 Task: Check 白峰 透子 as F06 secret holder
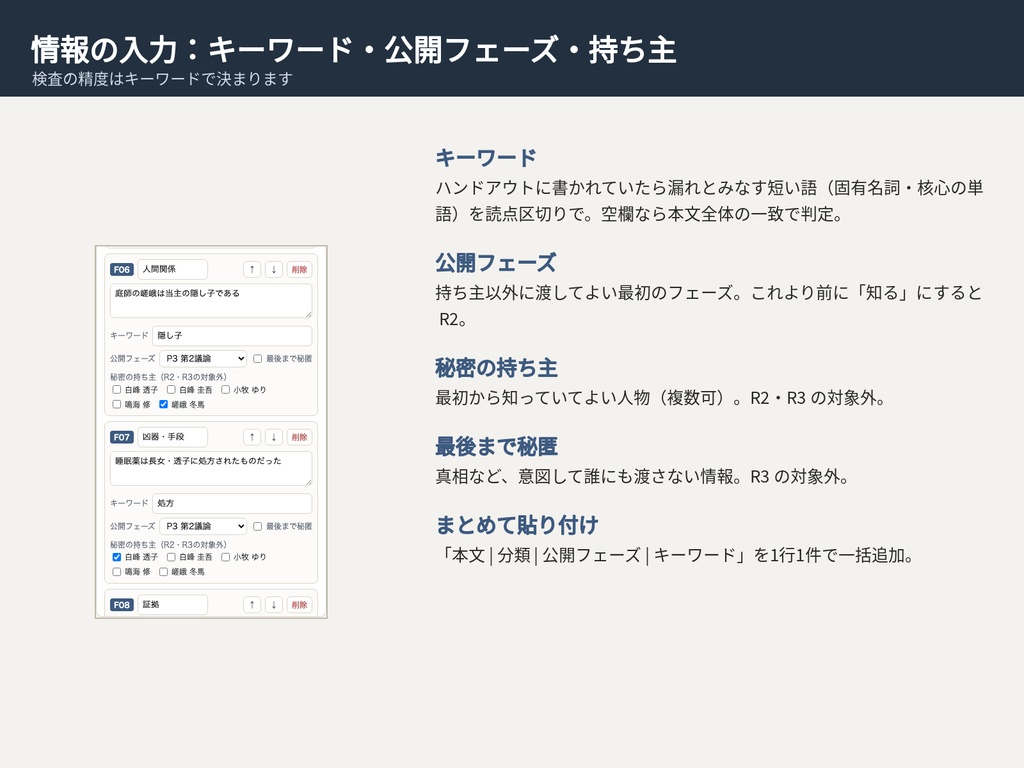pyautogui.click(x=117, y=390)
